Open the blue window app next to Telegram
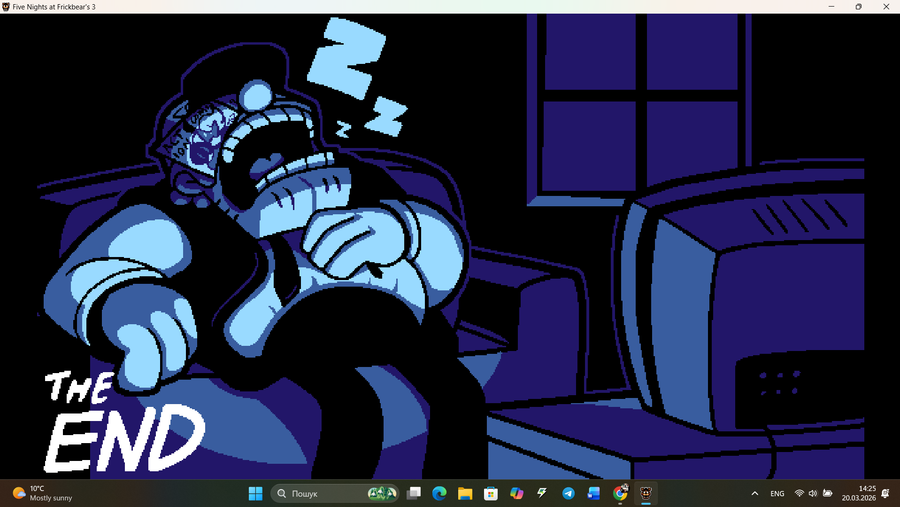This screenshot has width=900, height=507. (x=594, y=493)
